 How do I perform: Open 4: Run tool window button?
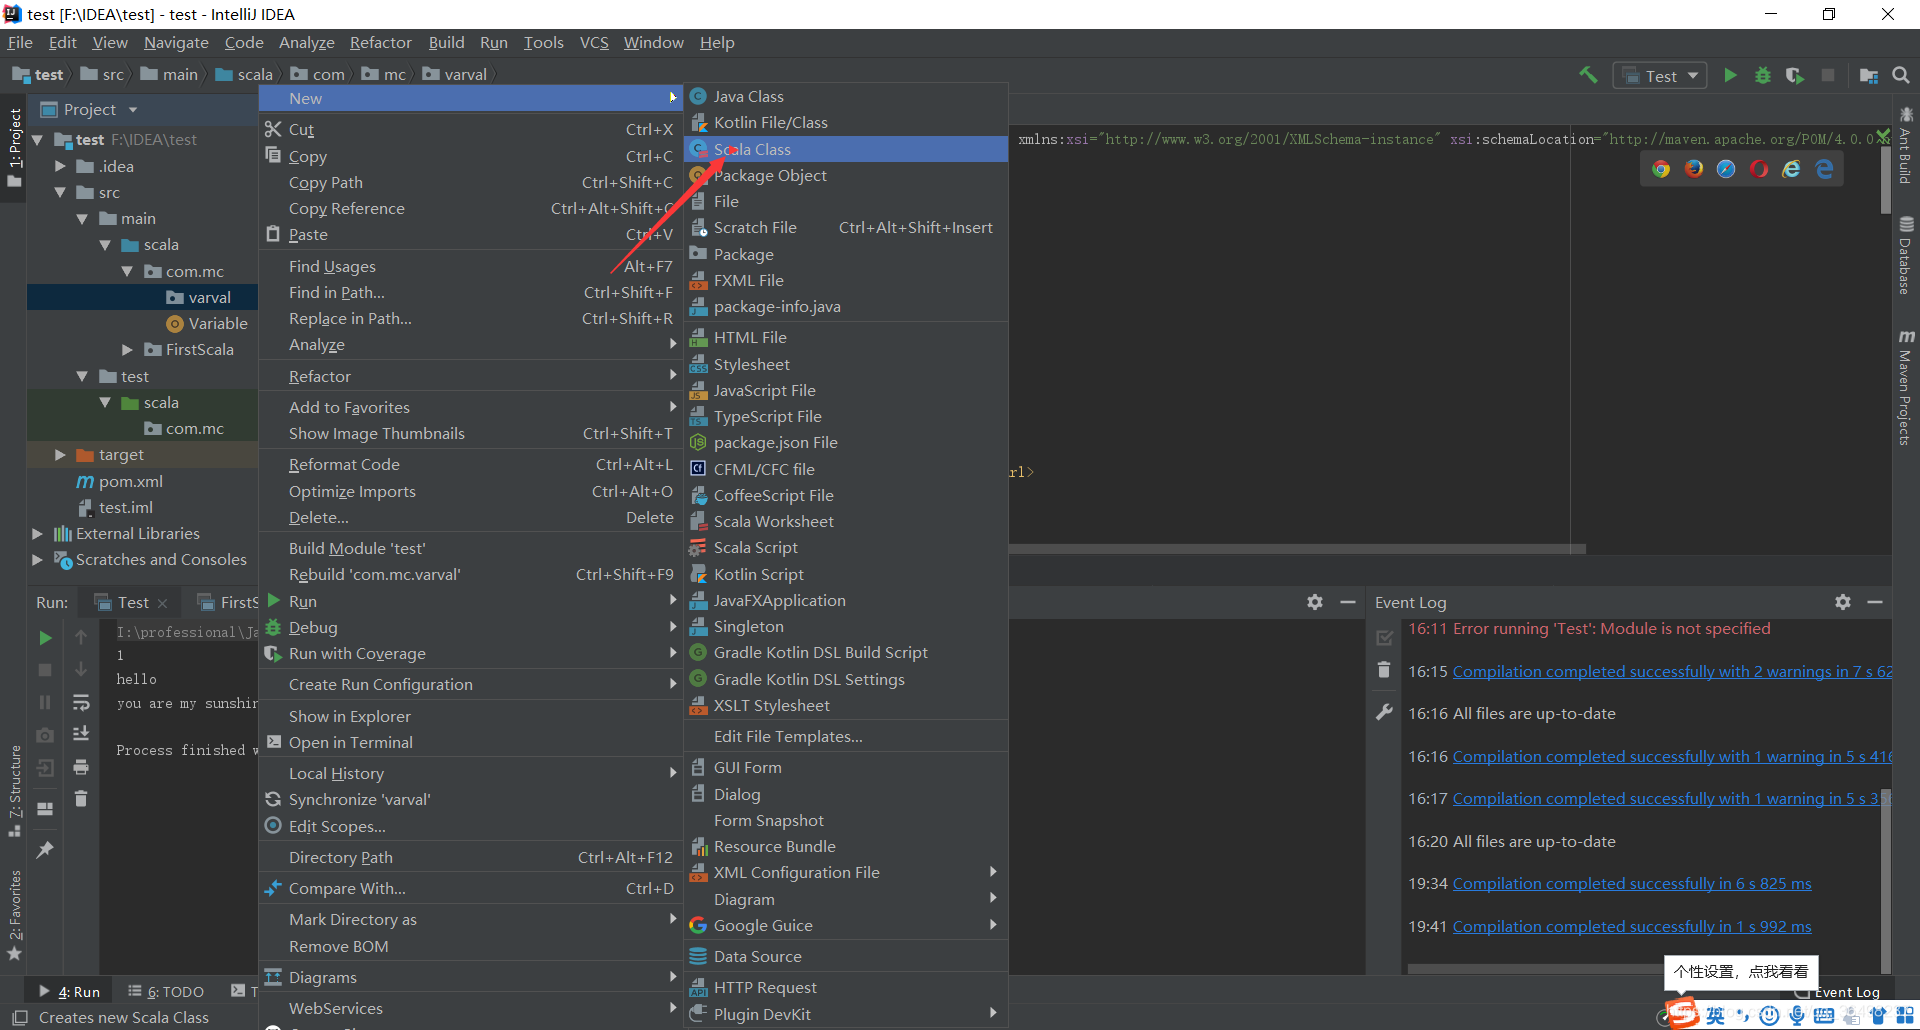[70, 991]
